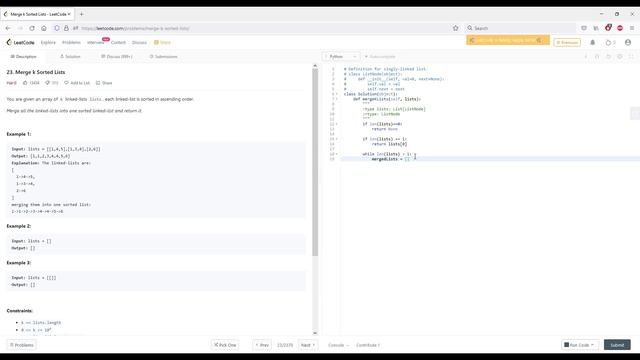Screen dimensions: 640x360
Task: Dislike the problem with thumbs-down icon
Action: click(47, 83)
